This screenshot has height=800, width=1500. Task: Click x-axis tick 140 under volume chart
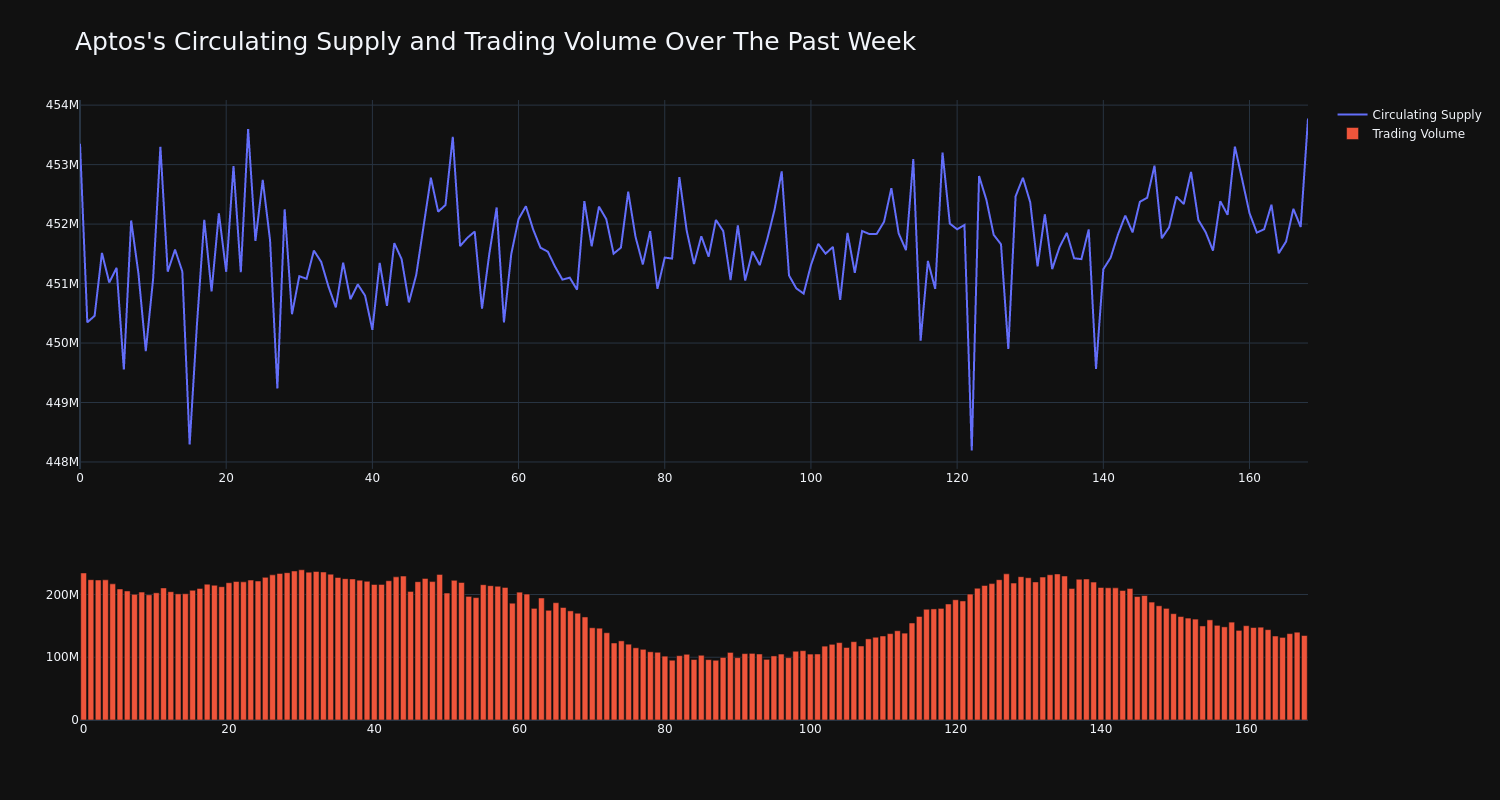[1101, 729]
